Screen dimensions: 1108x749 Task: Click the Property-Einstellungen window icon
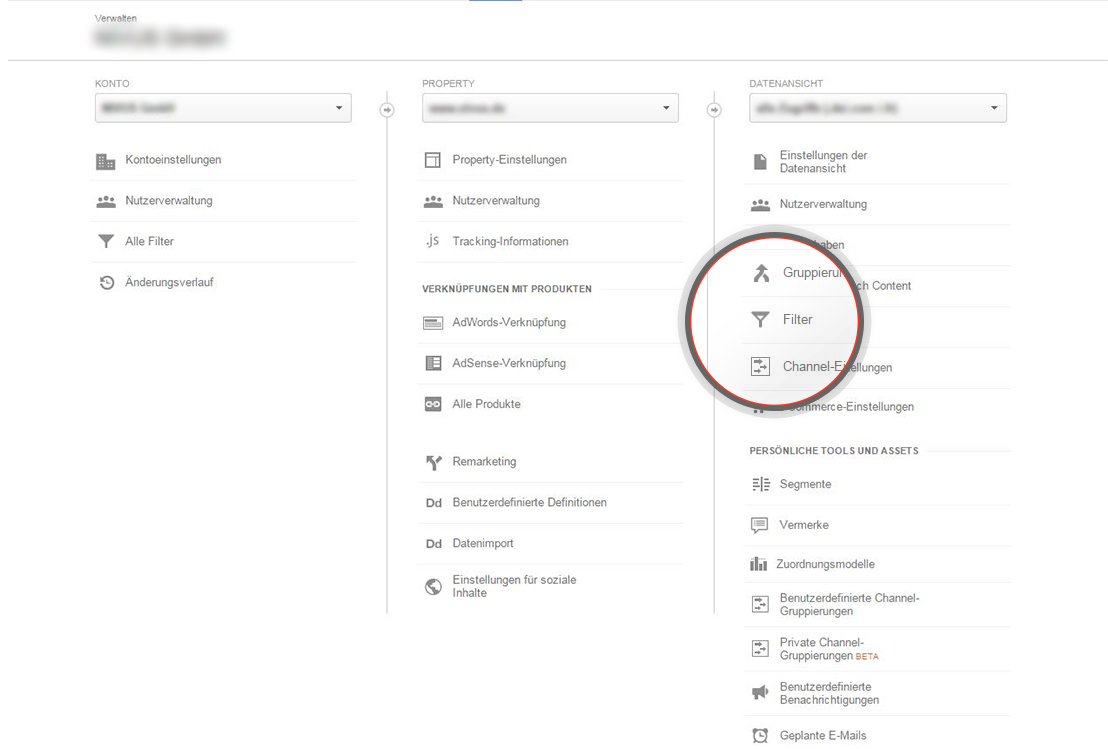[x=432, y=160]
